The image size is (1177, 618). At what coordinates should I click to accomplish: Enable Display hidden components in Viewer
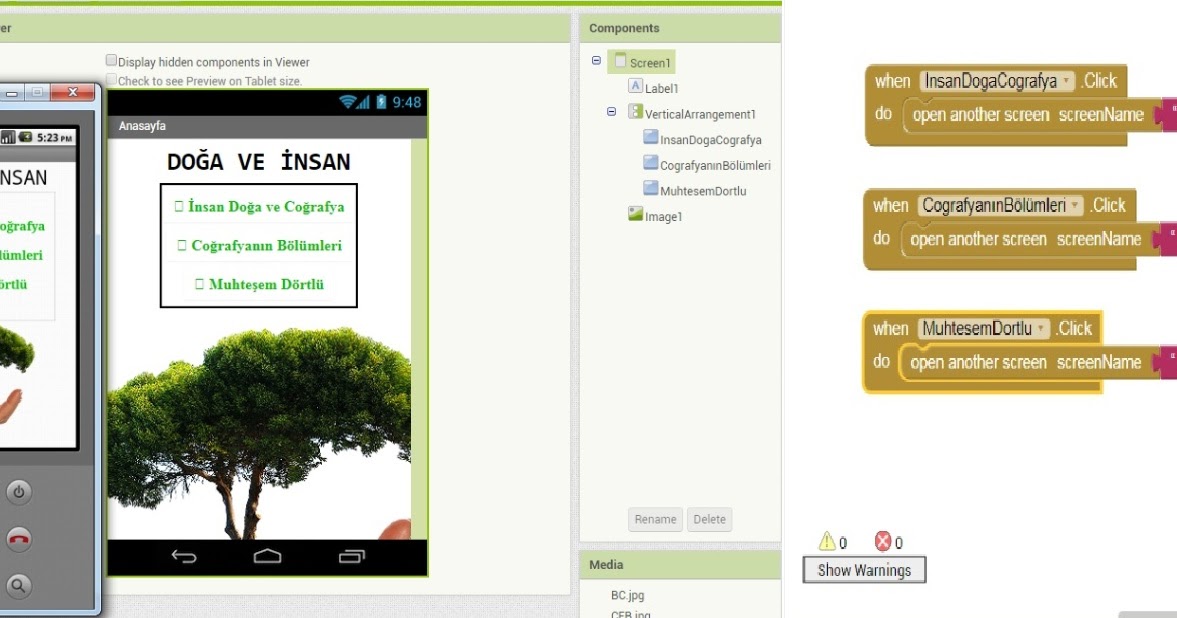111,60
